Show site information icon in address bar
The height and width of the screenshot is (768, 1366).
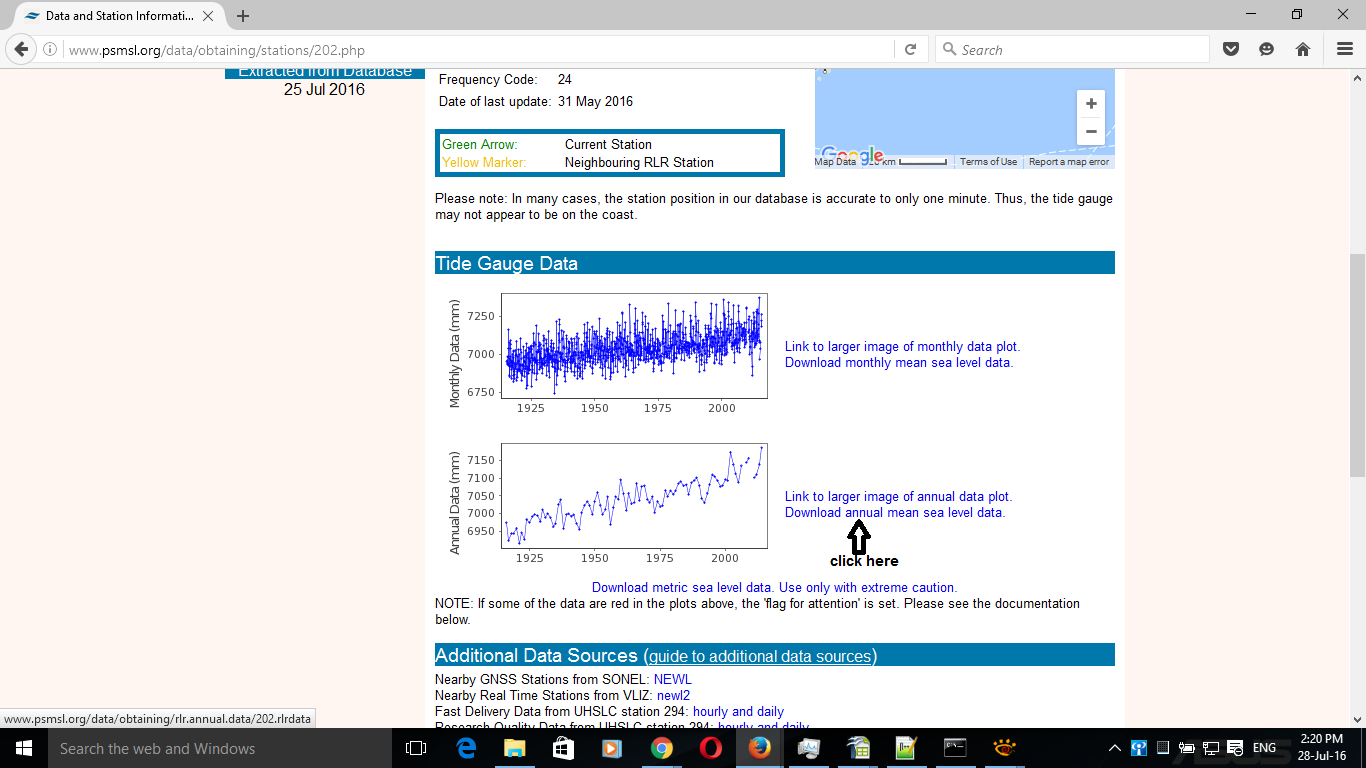(50, 50)
